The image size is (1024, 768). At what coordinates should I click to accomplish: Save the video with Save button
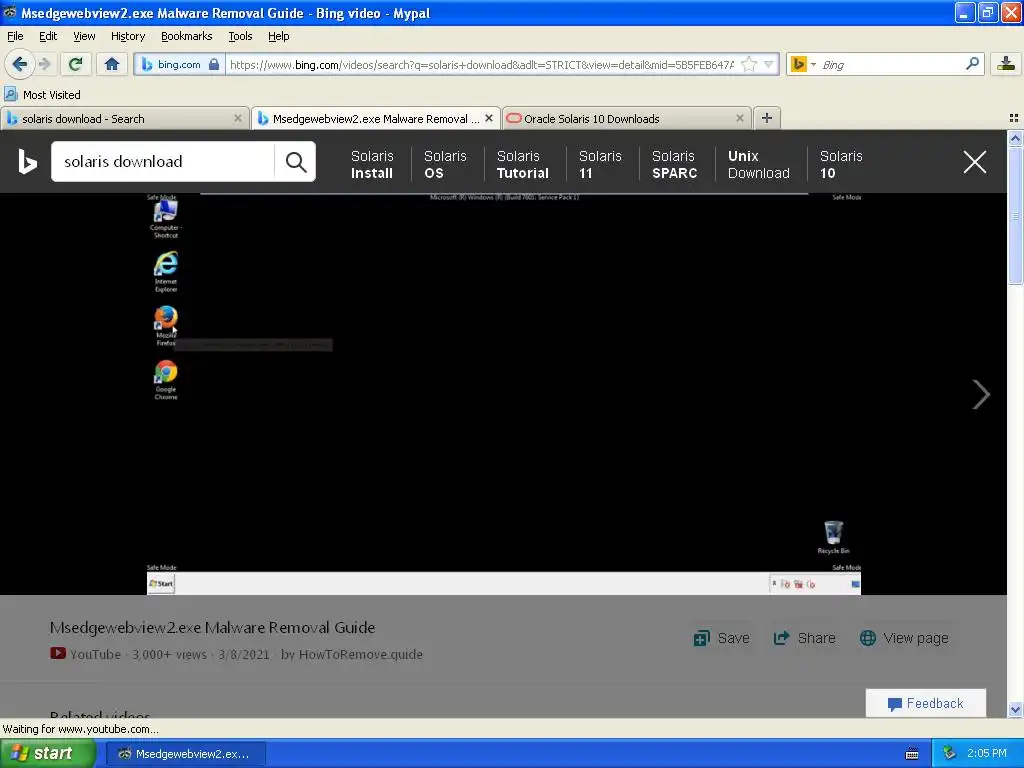(722, 638)
